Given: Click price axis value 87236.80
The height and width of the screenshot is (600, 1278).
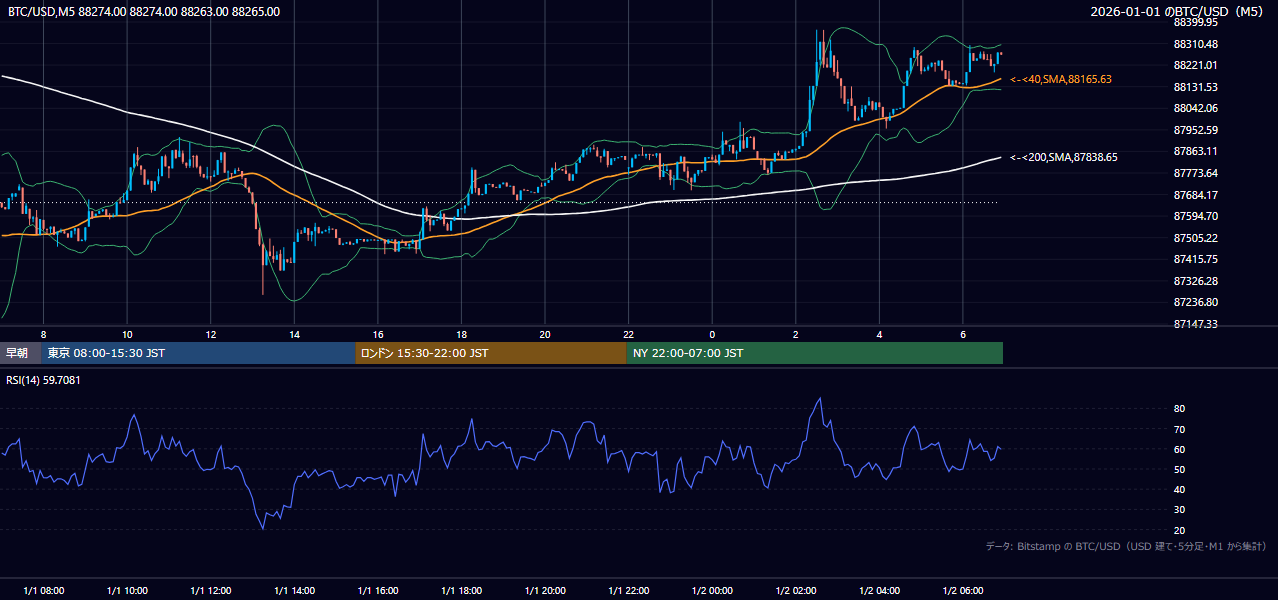Looking at the screenshot, I should pyautogui.click(x=1195, y=302).
